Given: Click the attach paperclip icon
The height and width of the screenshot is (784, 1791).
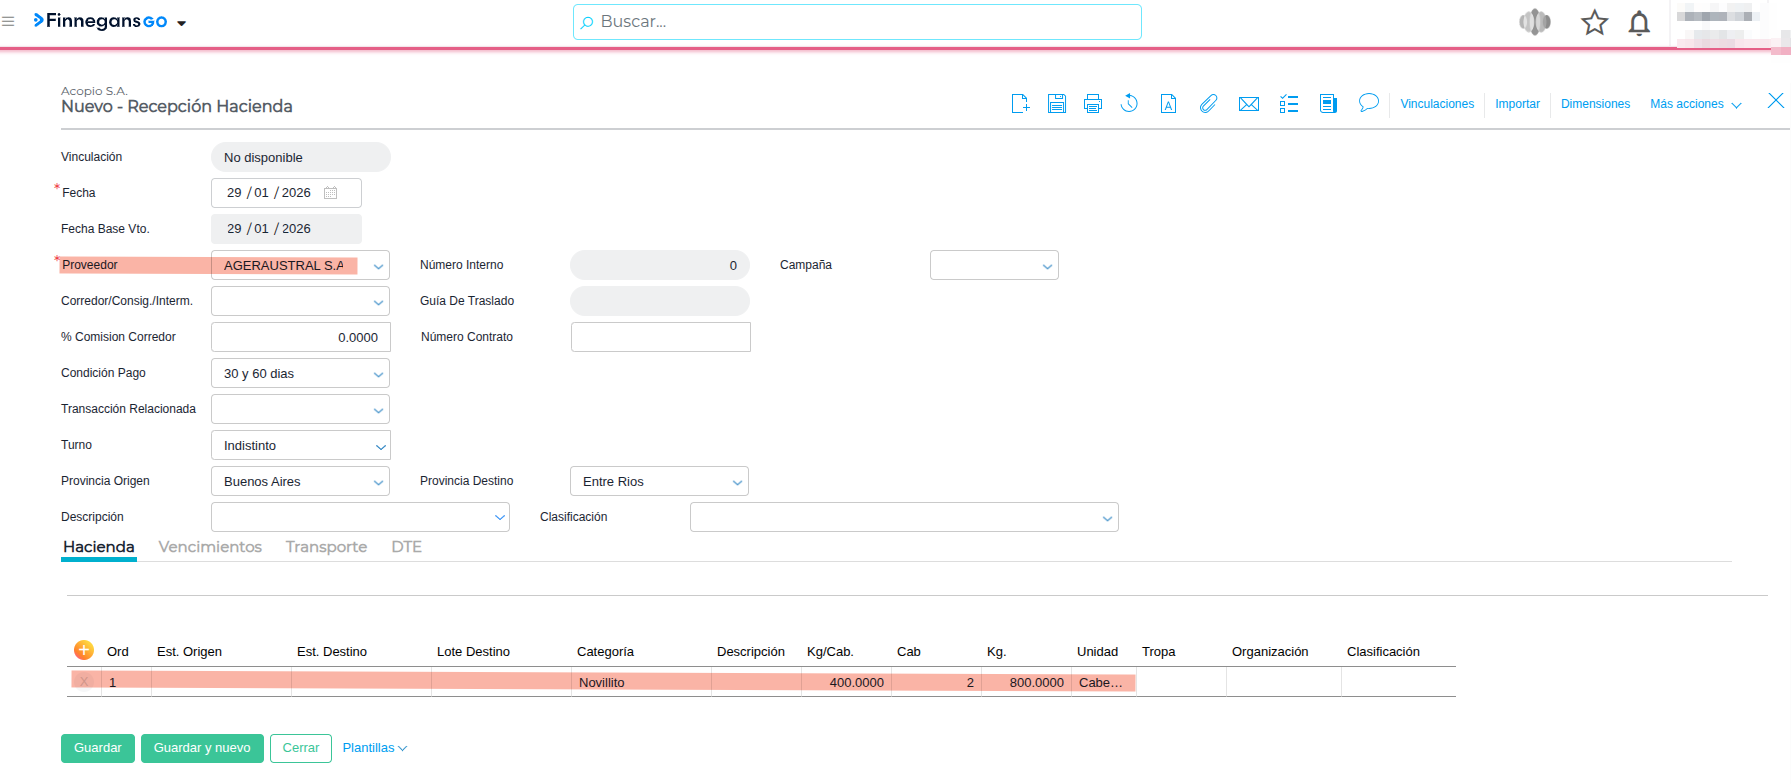Looking at the screenshot, I should 1208,104.
